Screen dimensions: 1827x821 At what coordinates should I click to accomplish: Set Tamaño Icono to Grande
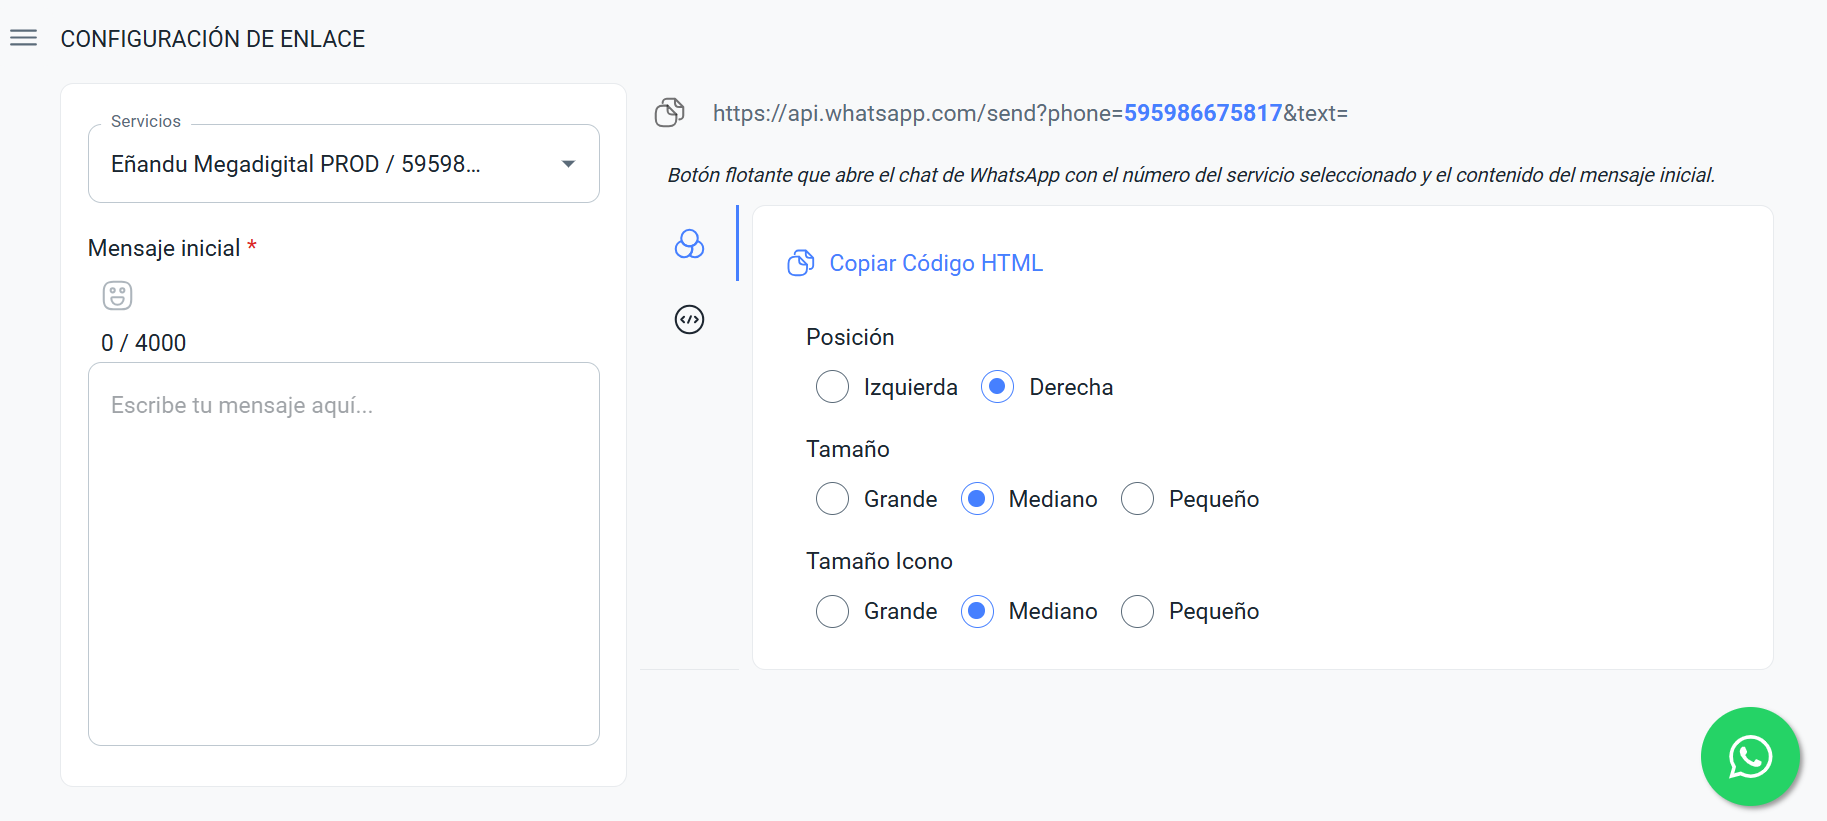point(832,611)
